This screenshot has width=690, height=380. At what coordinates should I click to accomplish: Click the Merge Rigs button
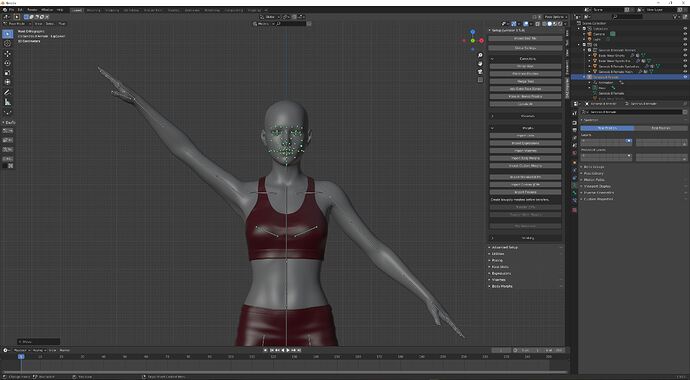(525, 81)
